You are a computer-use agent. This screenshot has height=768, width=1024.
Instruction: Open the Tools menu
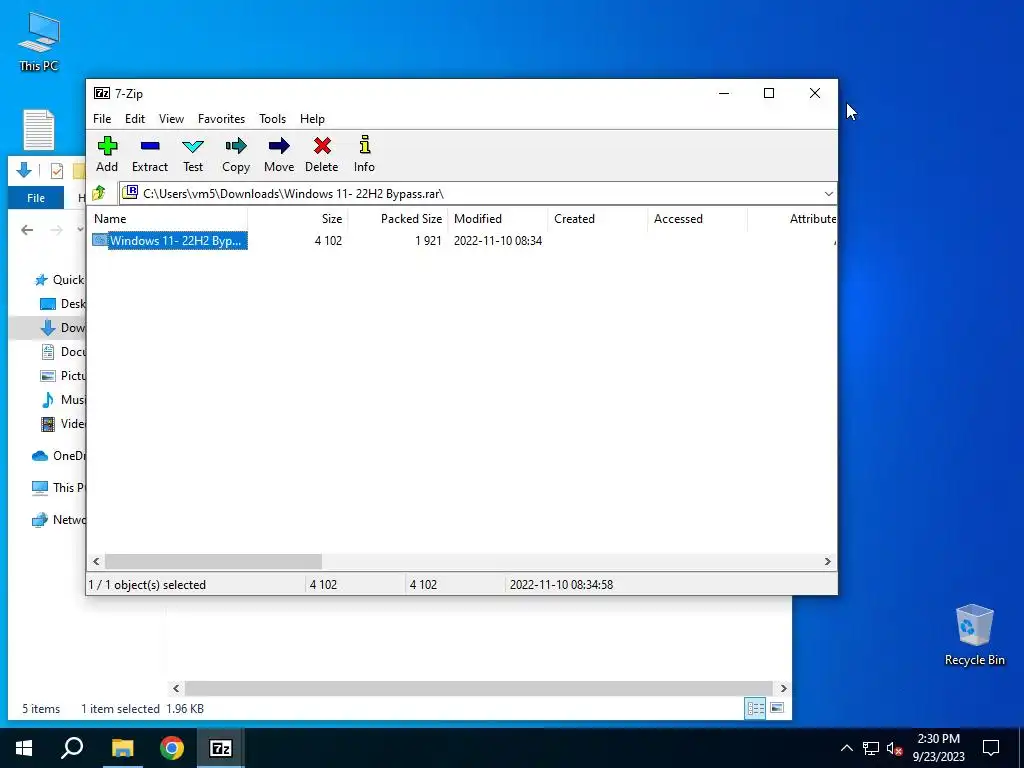pos(272,119)
